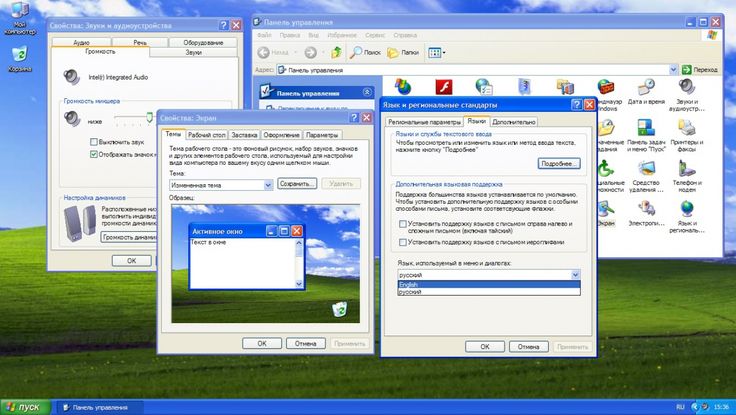
Task: Open the Views toolbar button
Action: (437, 53)
